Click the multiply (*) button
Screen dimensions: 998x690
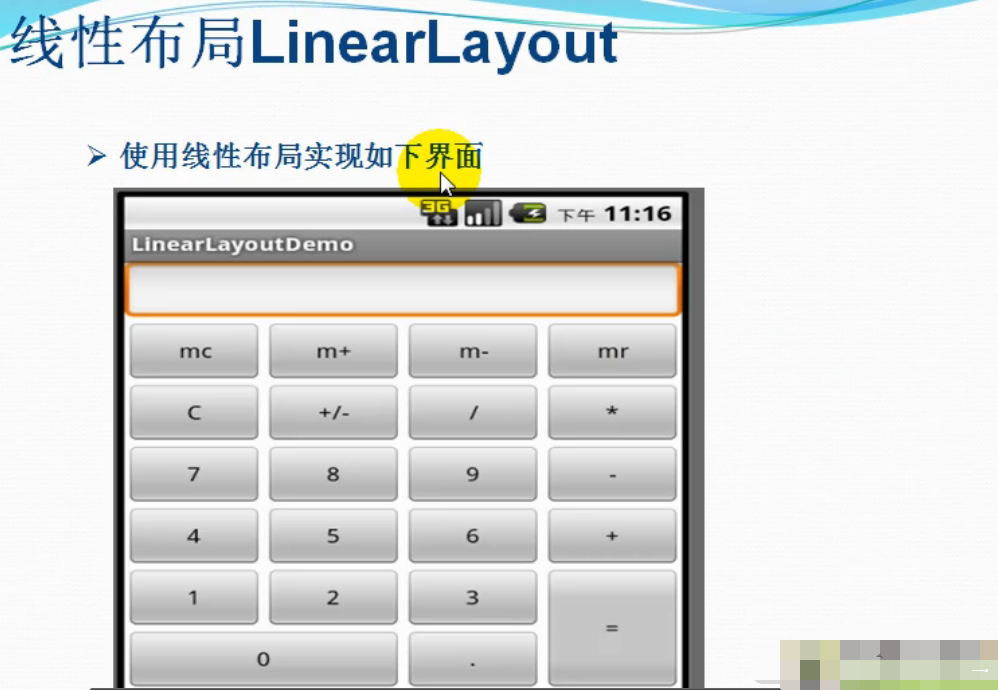(x=612, y=412)
